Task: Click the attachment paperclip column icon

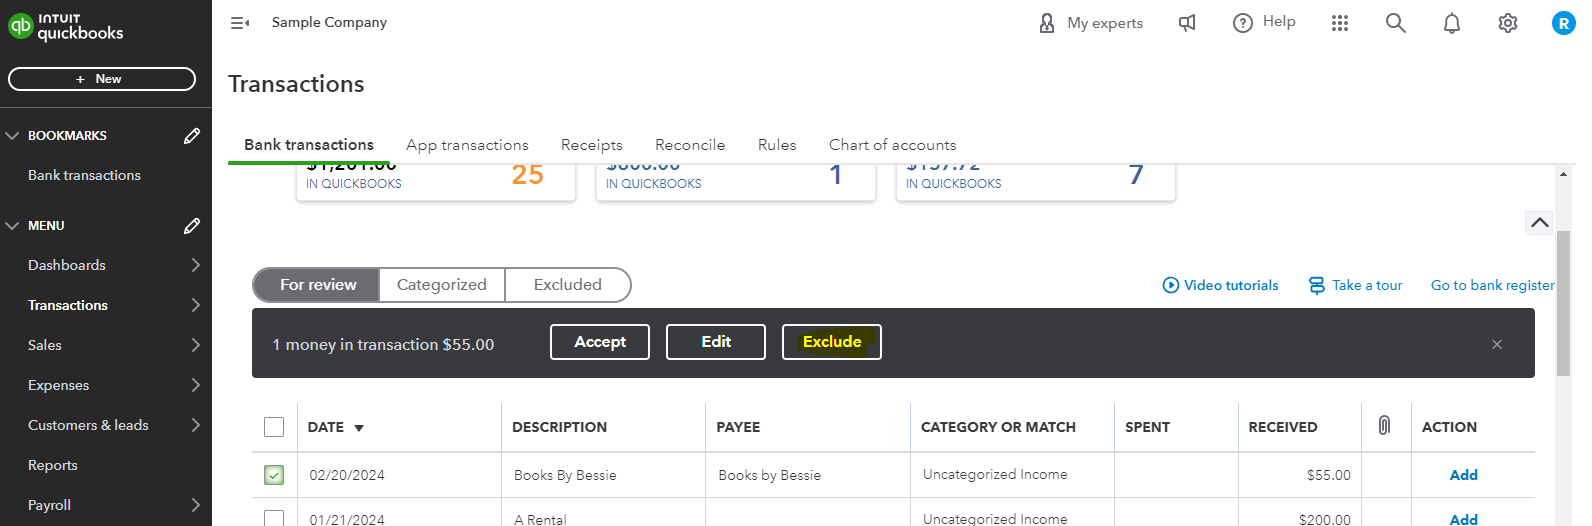Action: pyautogui.click(x=1384, y=426)
